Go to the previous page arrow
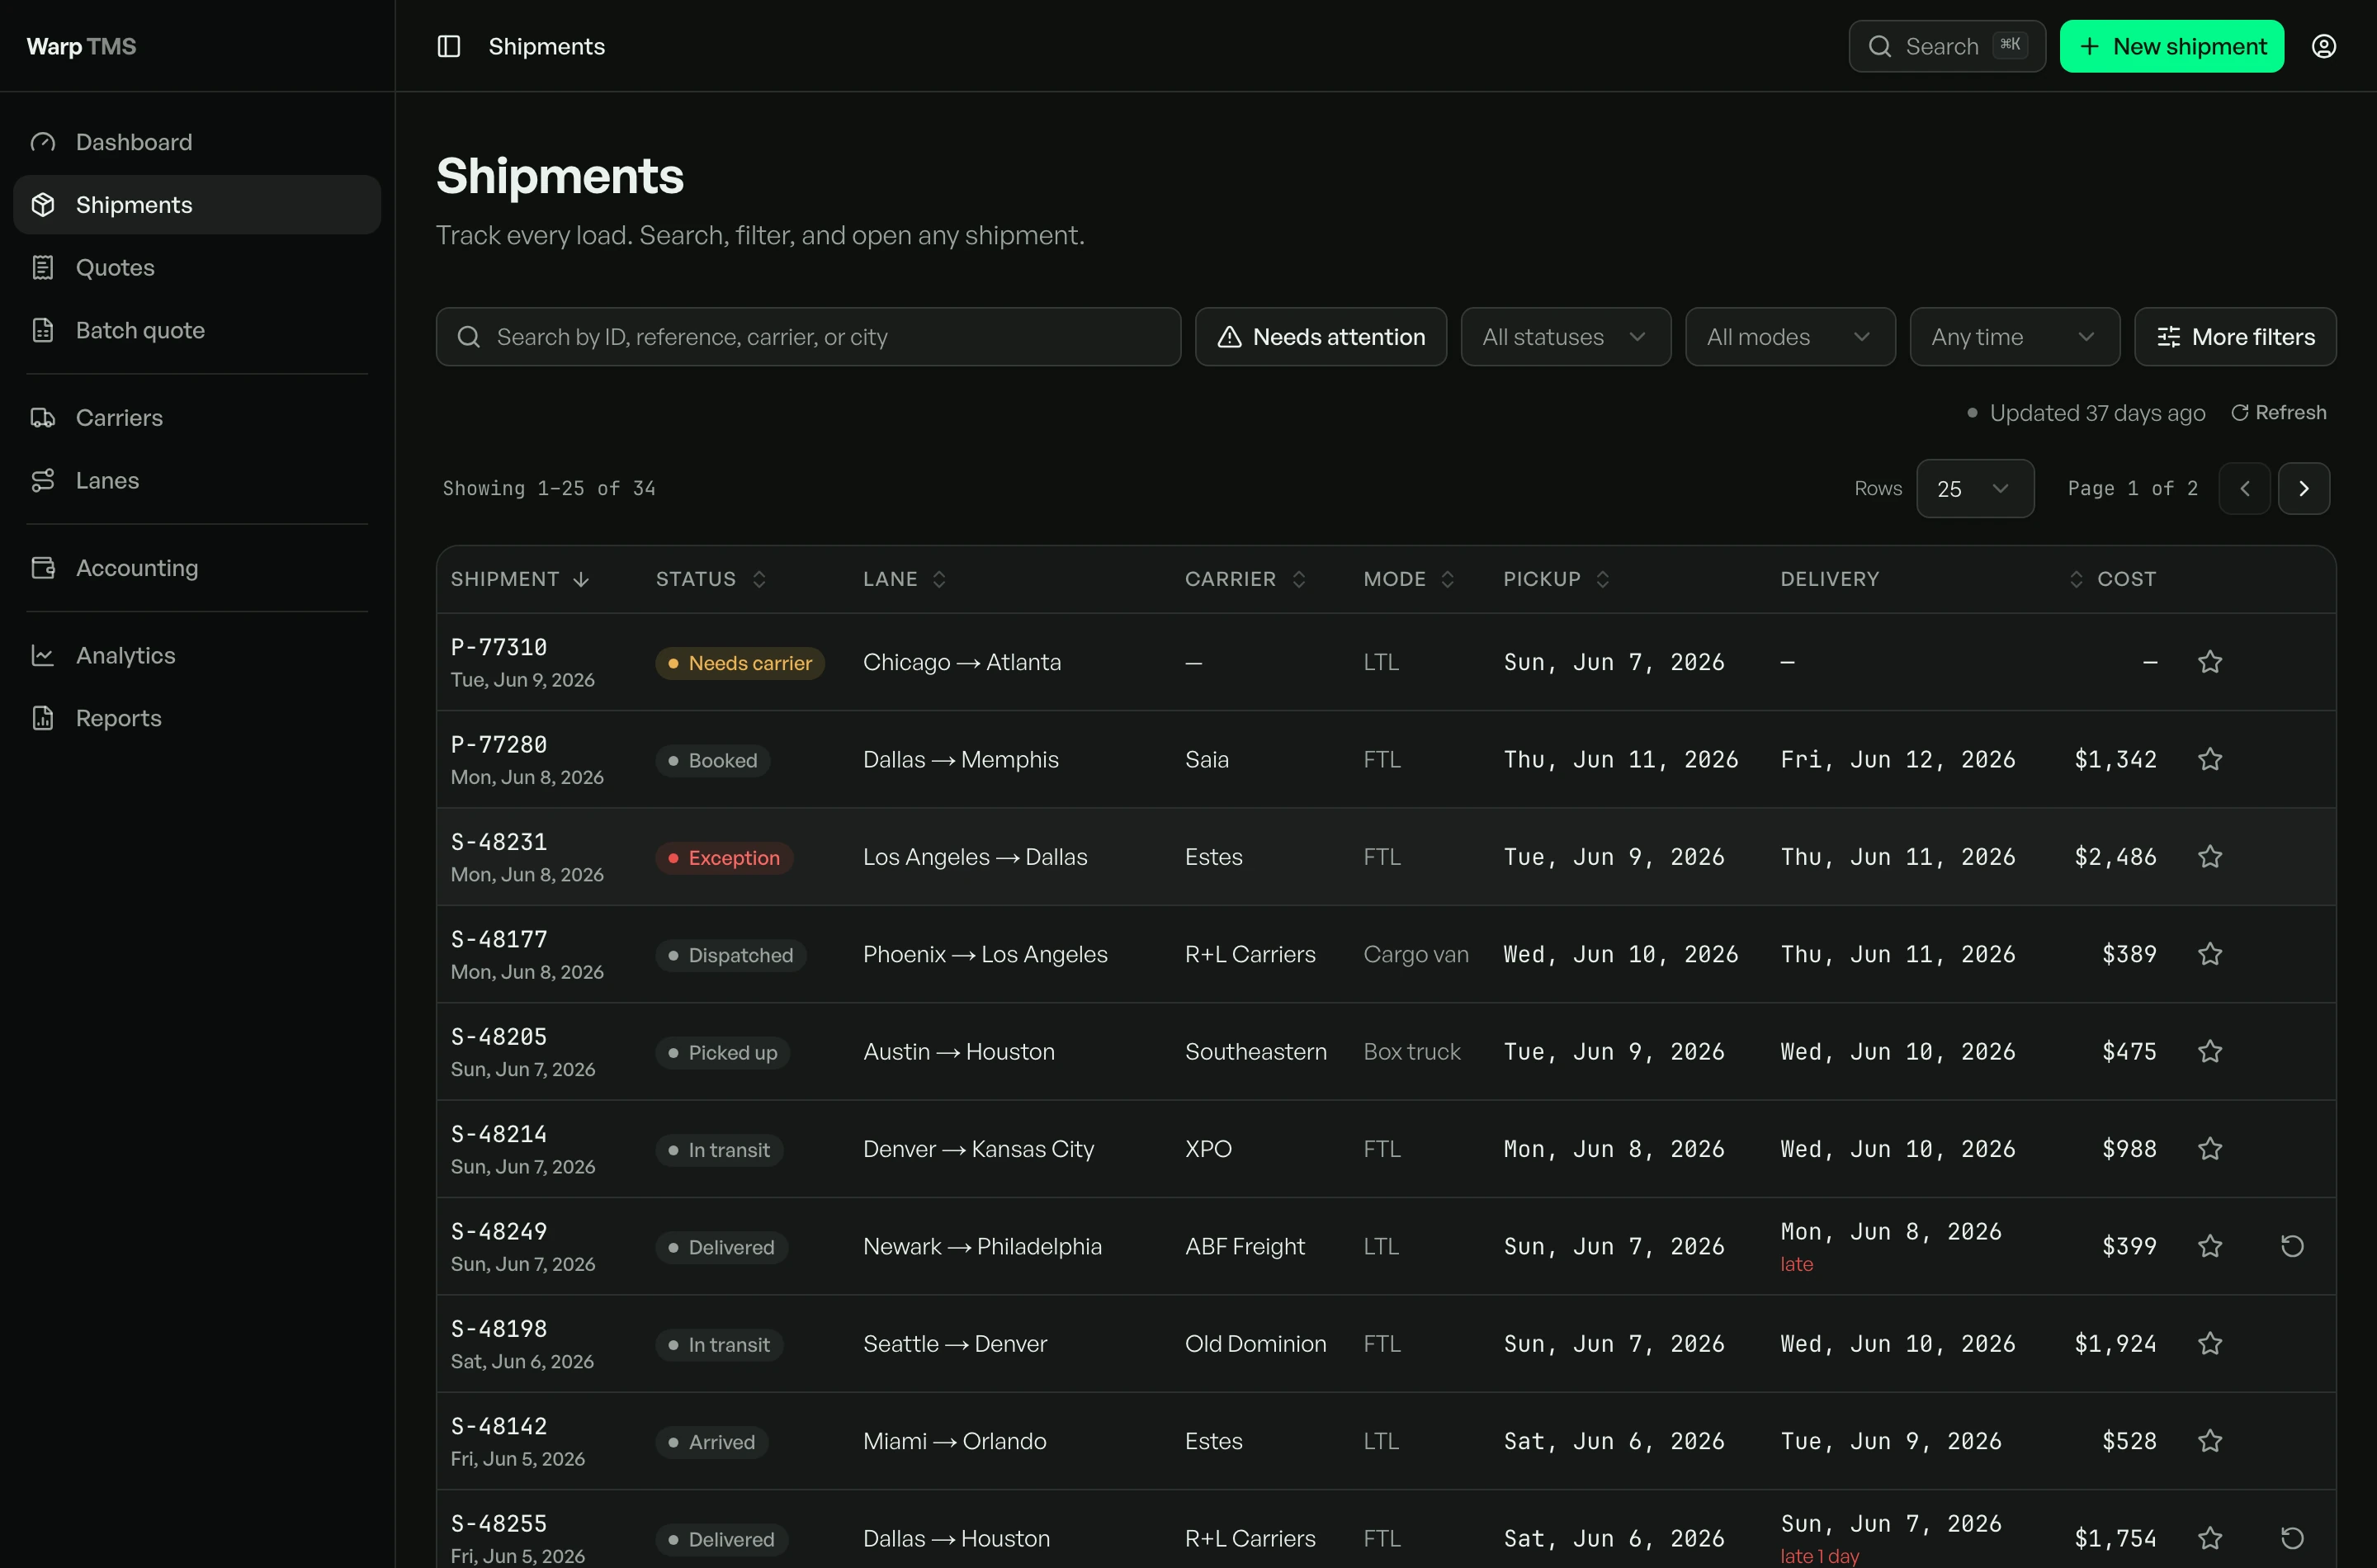The height and width of the screenshot is (1568, 2377). coord(2244,488)
